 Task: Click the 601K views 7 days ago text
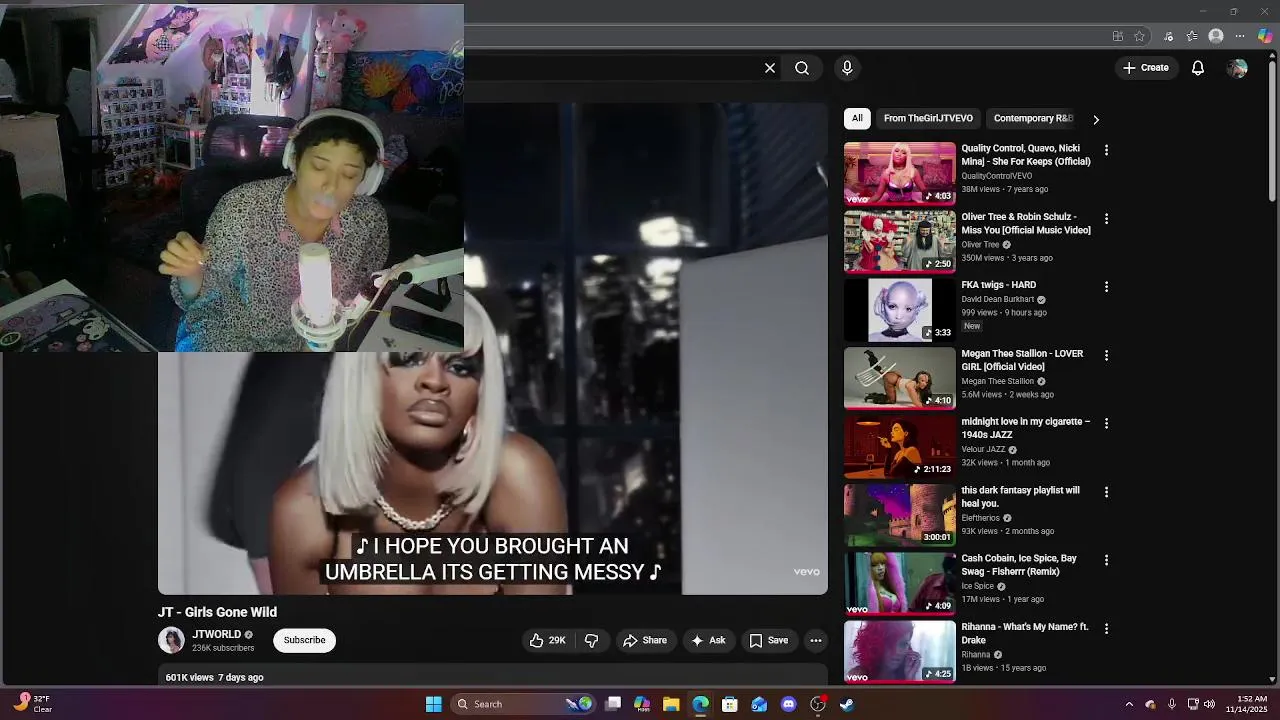(215, 677)
